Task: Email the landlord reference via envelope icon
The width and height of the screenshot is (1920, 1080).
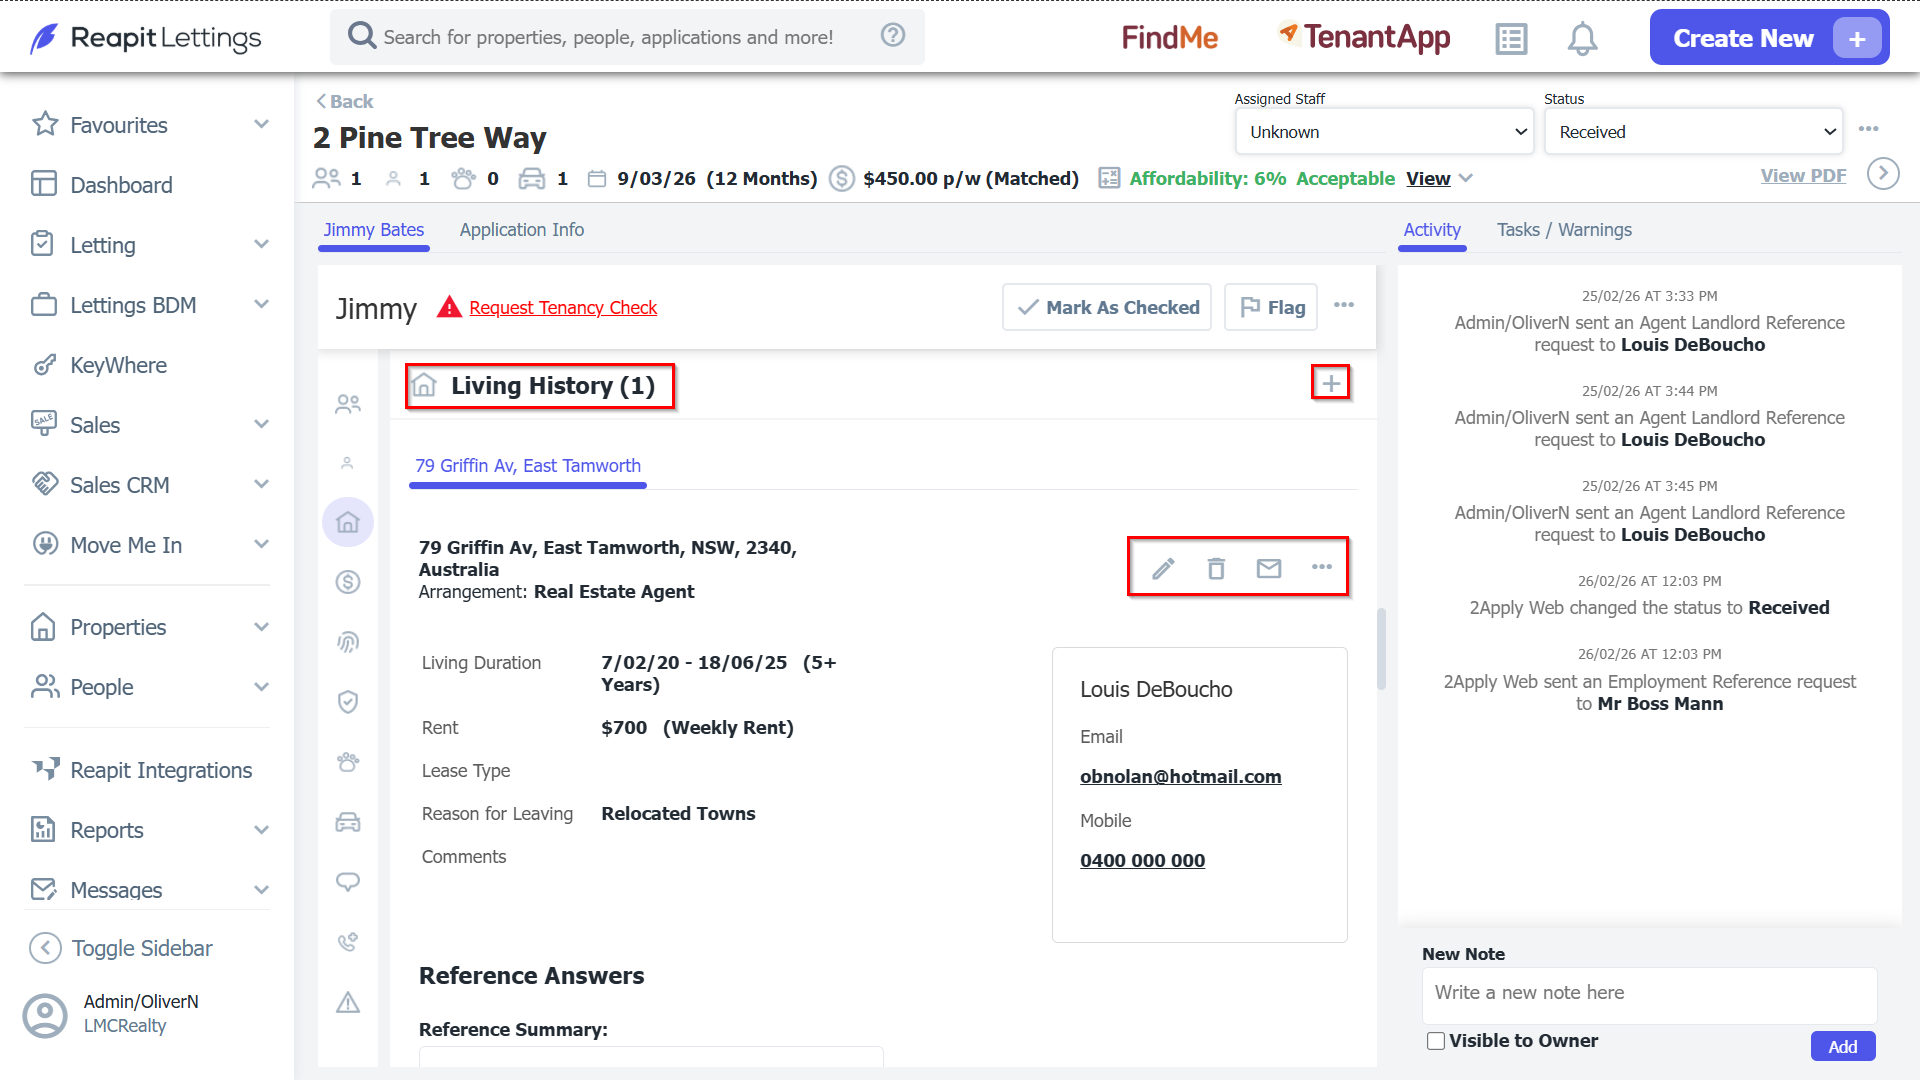Action: 1269,568
